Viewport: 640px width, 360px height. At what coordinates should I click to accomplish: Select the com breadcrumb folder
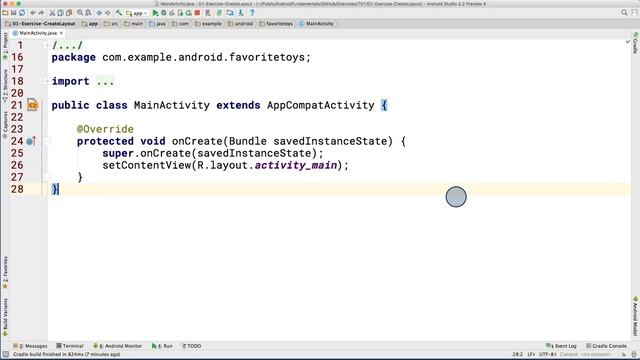180,24
